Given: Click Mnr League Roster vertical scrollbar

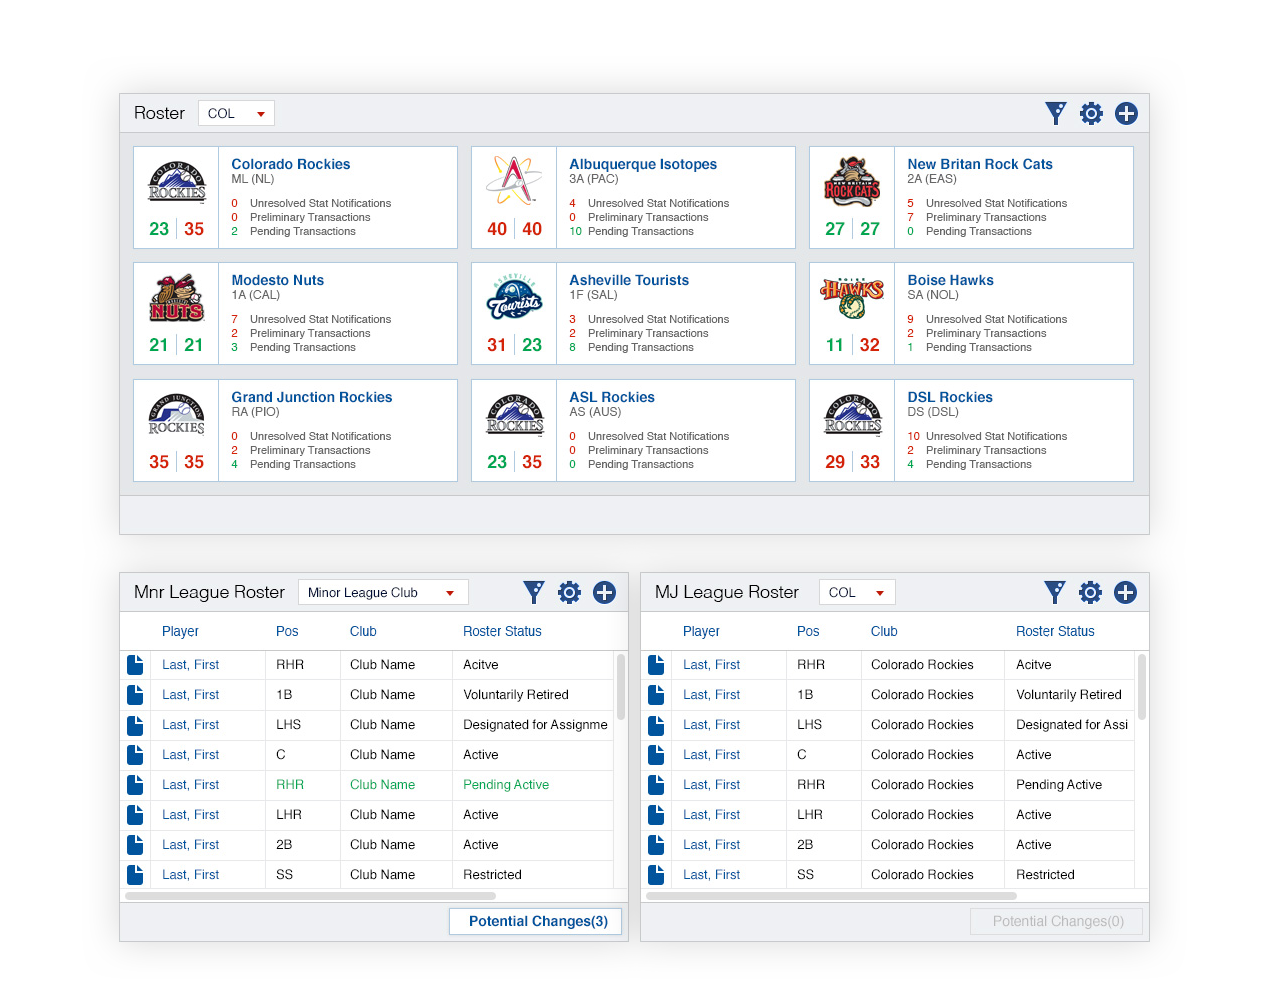Looking at the screenshot, I should tap(621, 687).
